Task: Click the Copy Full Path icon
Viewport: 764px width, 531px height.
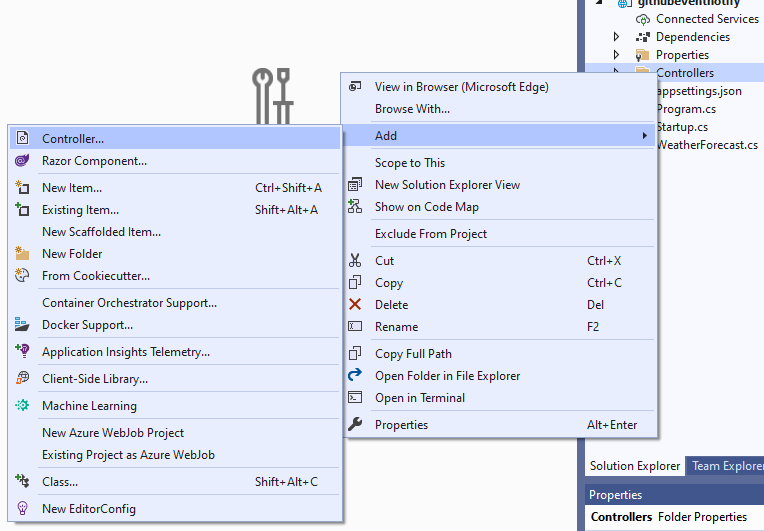Action: coord(355,353)
